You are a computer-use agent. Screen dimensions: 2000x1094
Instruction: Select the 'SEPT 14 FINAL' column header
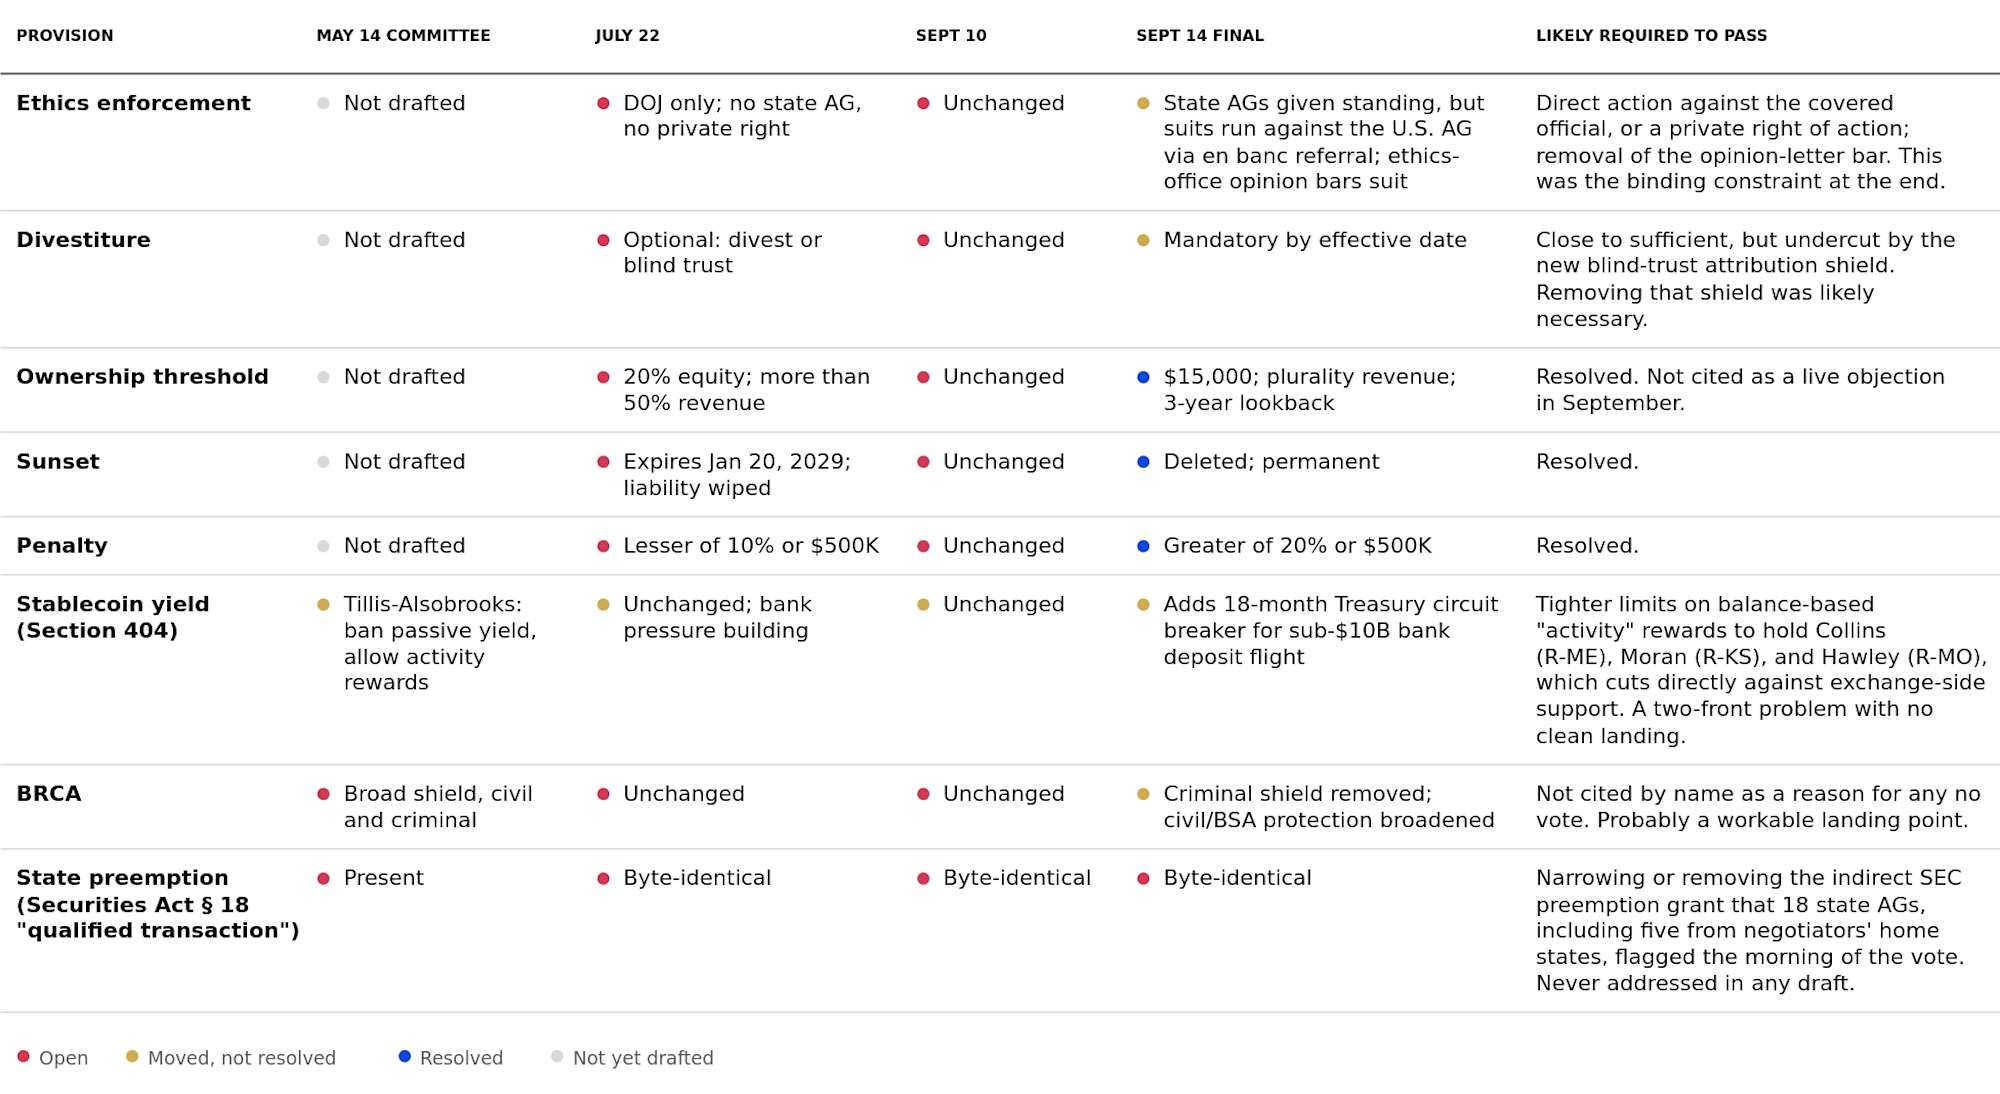click(x=1200, y=35)
